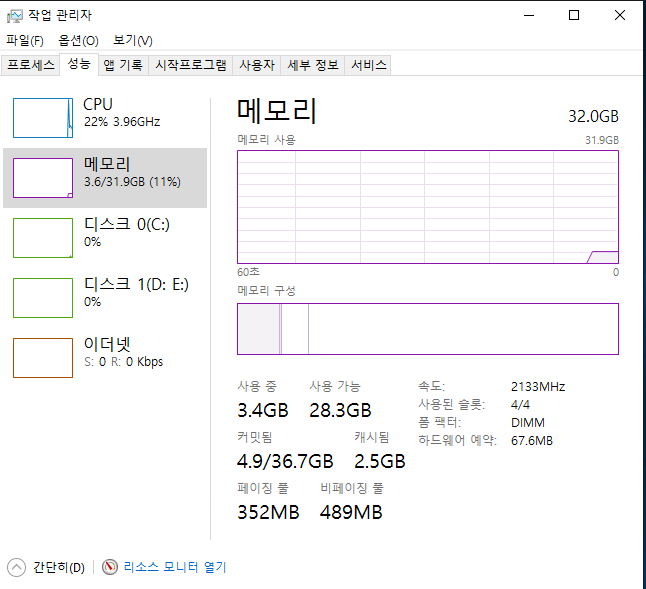Open the 보기(V) menu

point(132,41)
